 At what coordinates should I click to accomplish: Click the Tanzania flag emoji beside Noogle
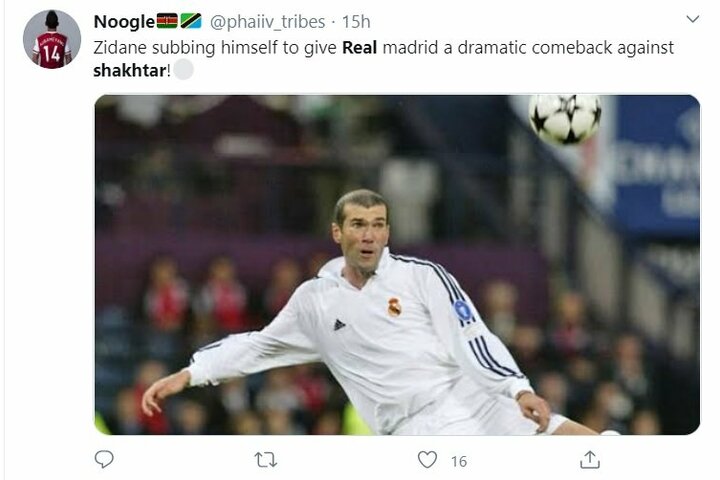(191, 21)
